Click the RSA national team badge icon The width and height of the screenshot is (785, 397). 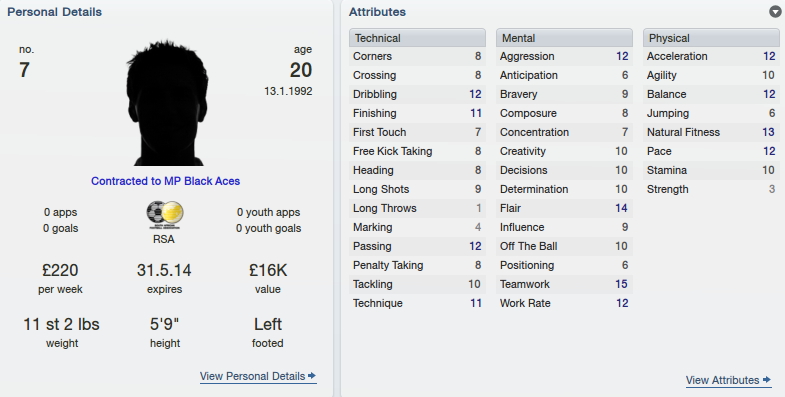(165, 215)
